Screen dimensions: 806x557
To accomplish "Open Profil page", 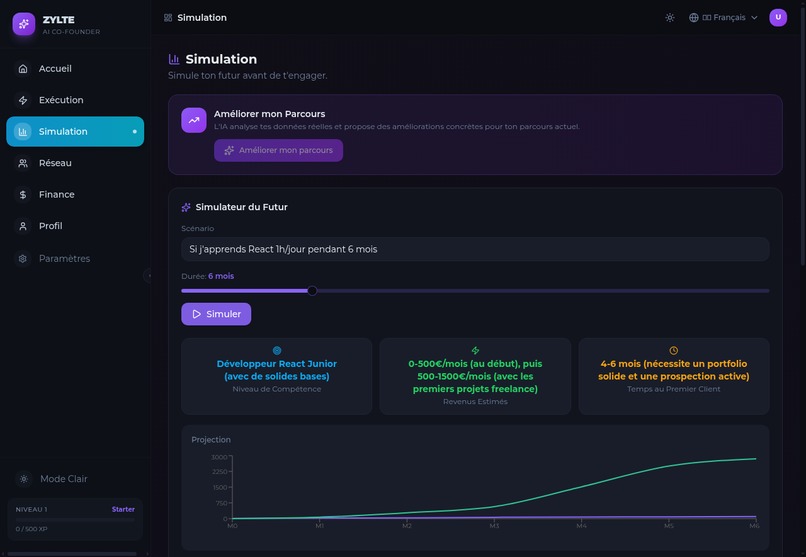I will point(75,226).
